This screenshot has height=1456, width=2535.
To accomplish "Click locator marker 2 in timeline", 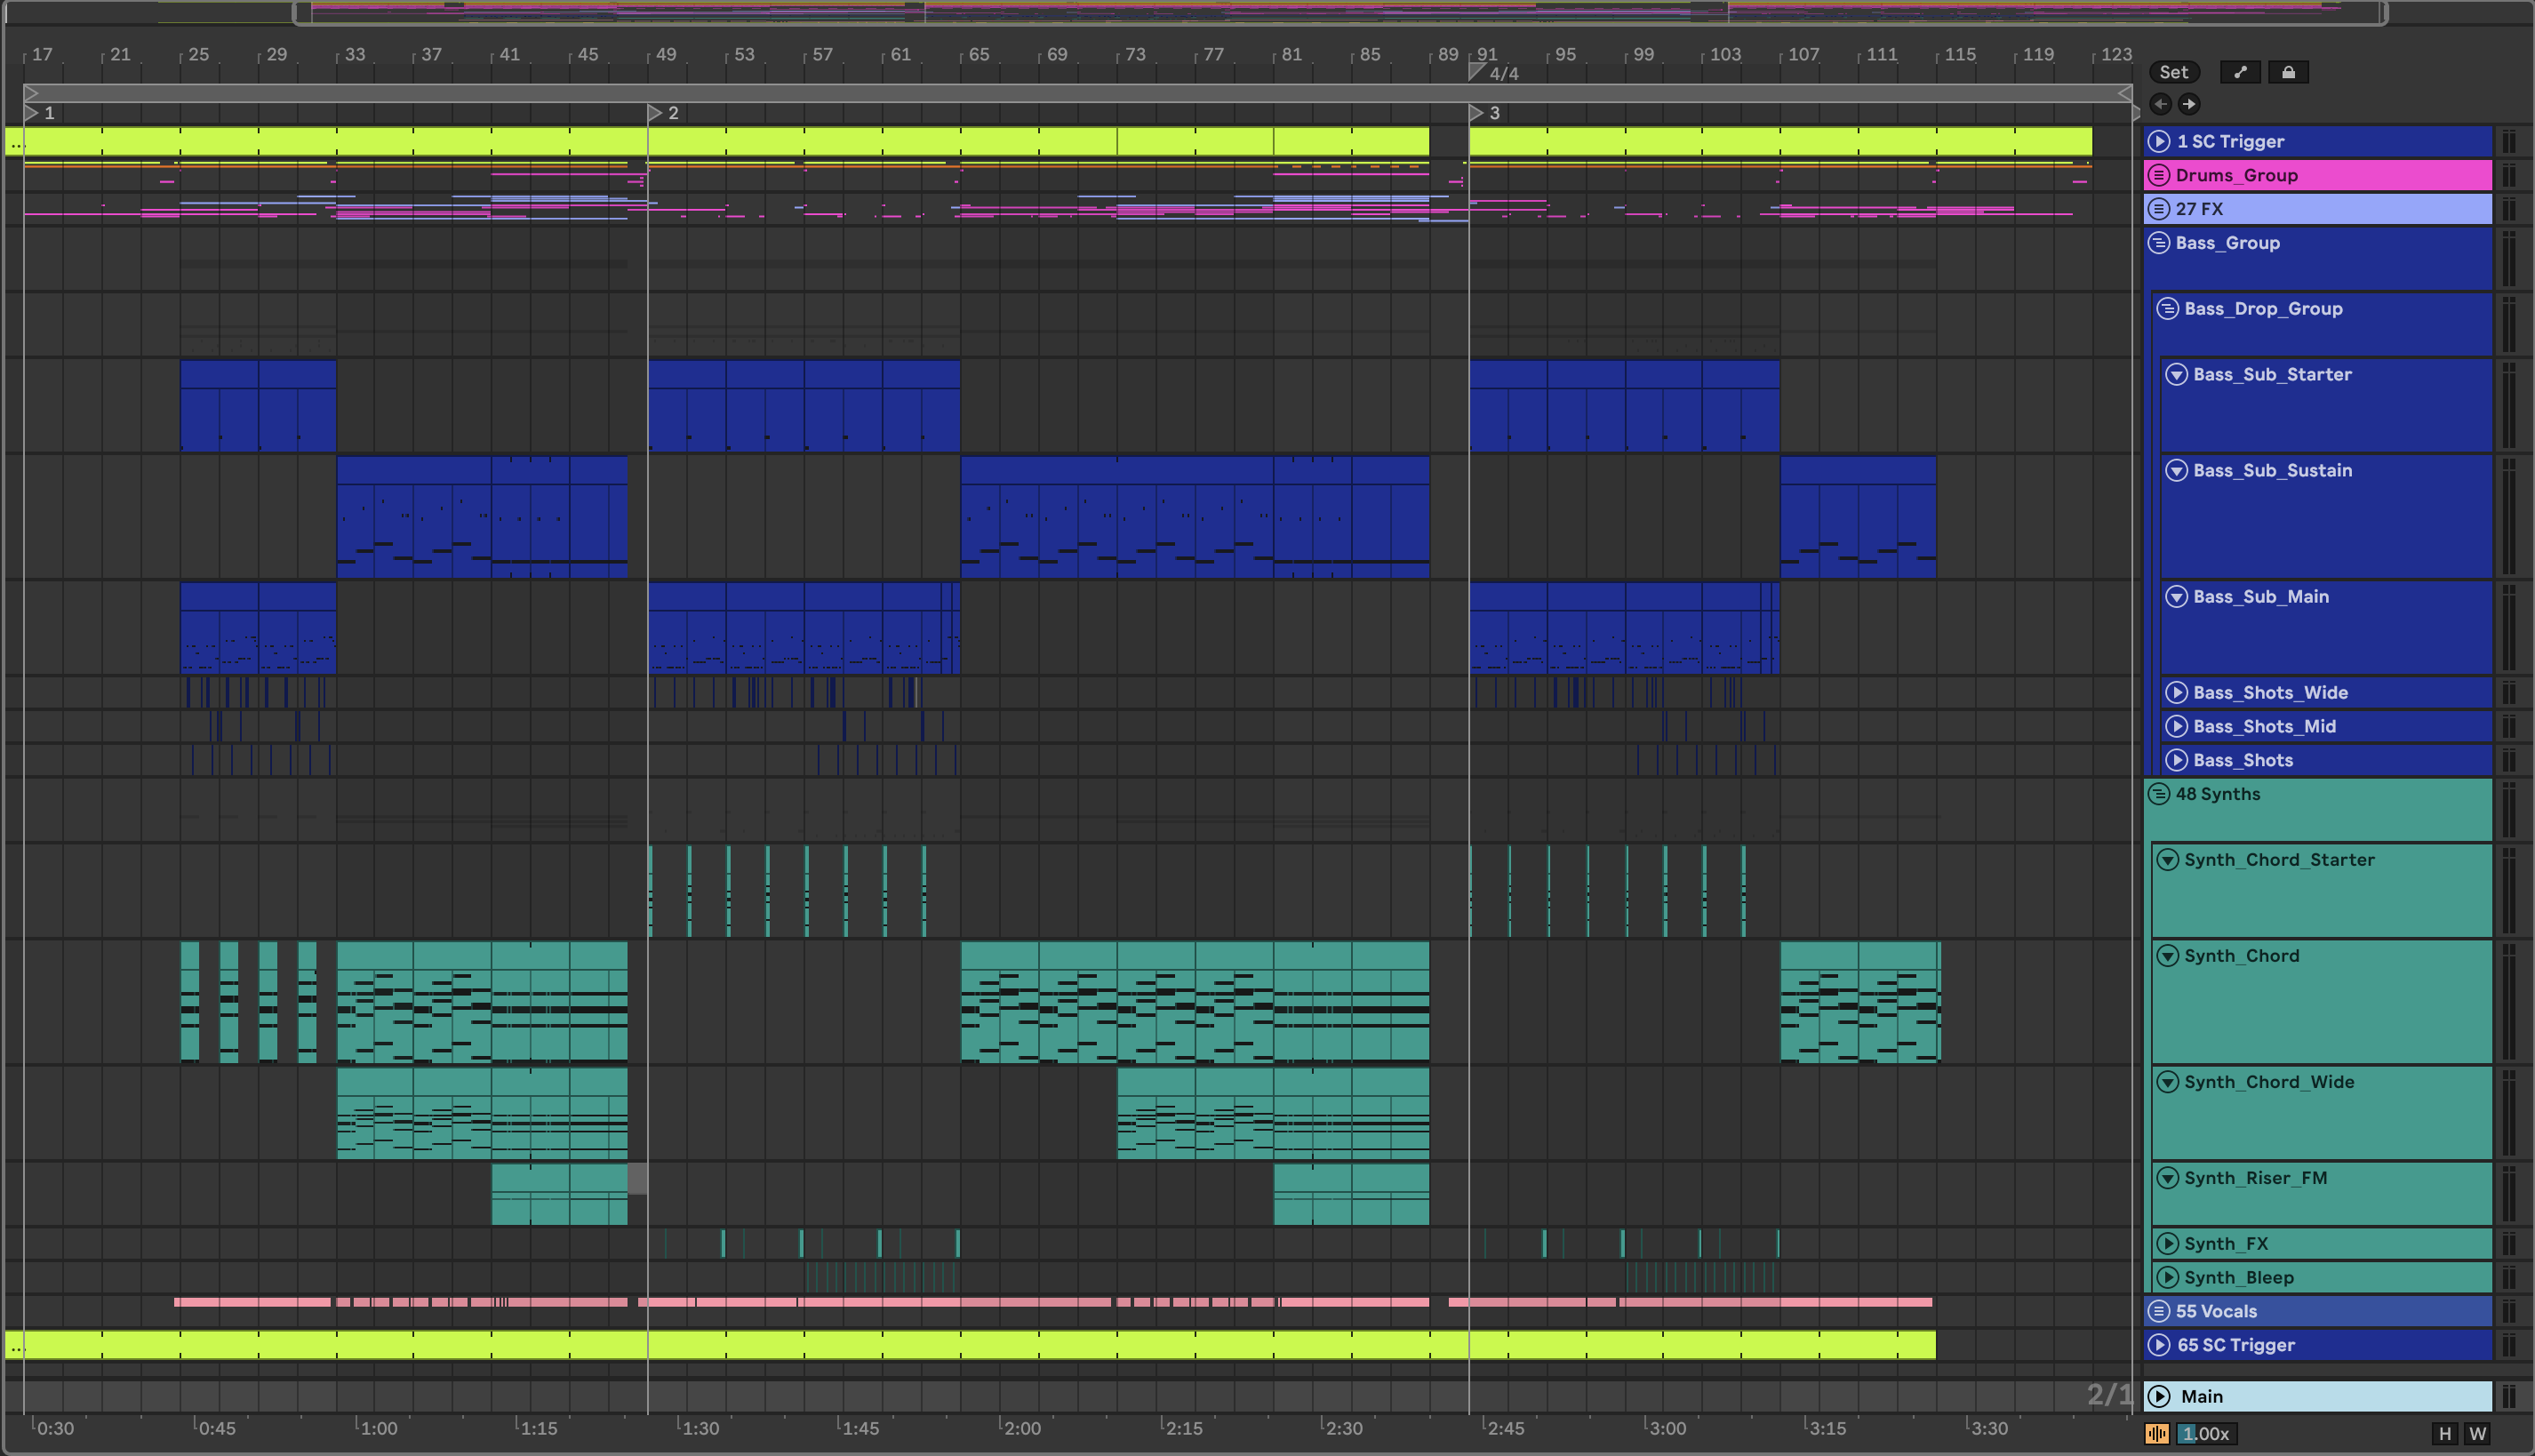I will [656, 113].
